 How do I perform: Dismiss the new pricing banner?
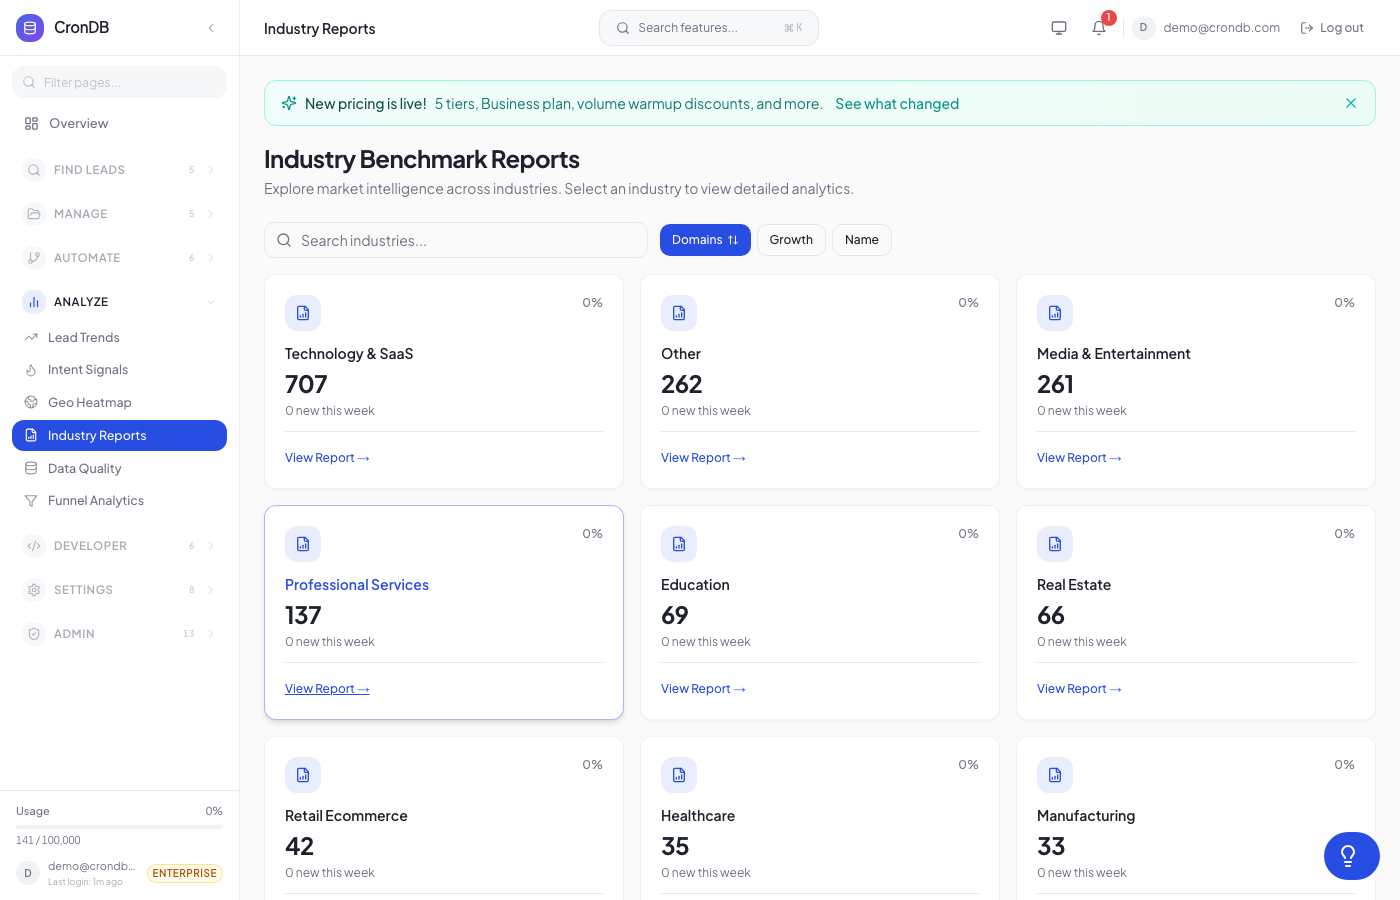(1351, 103)
